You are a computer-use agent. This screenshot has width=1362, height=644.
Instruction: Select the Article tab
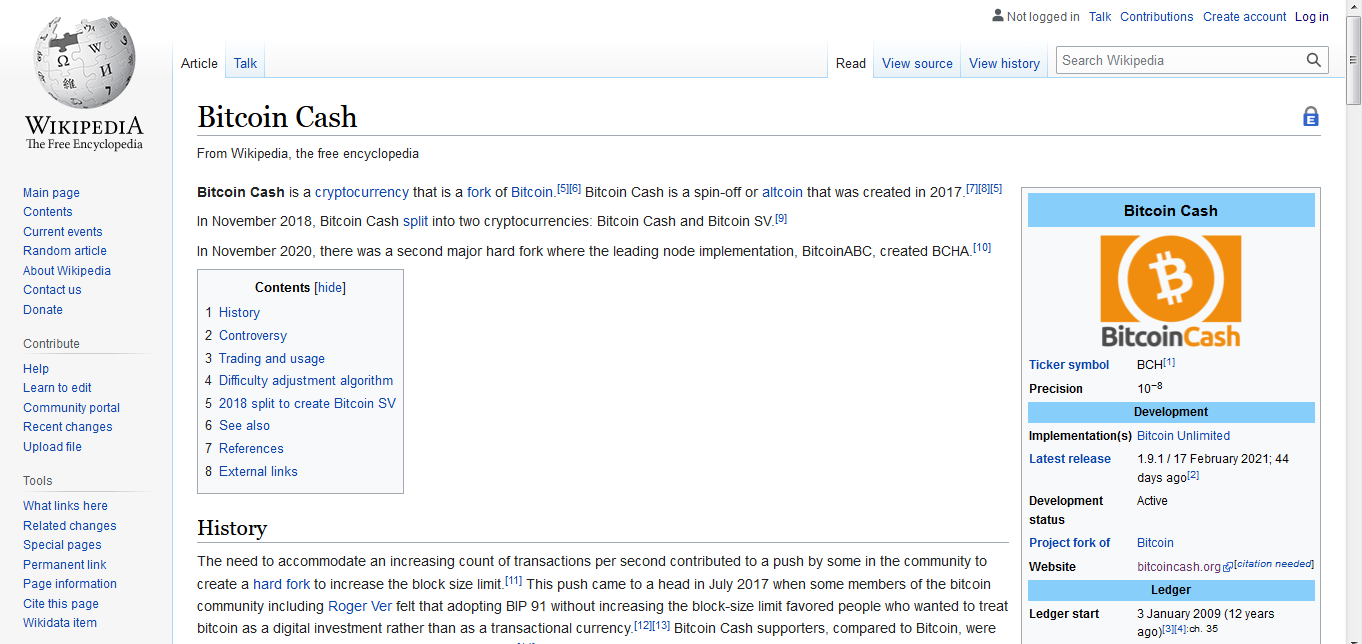click(199, 63)
